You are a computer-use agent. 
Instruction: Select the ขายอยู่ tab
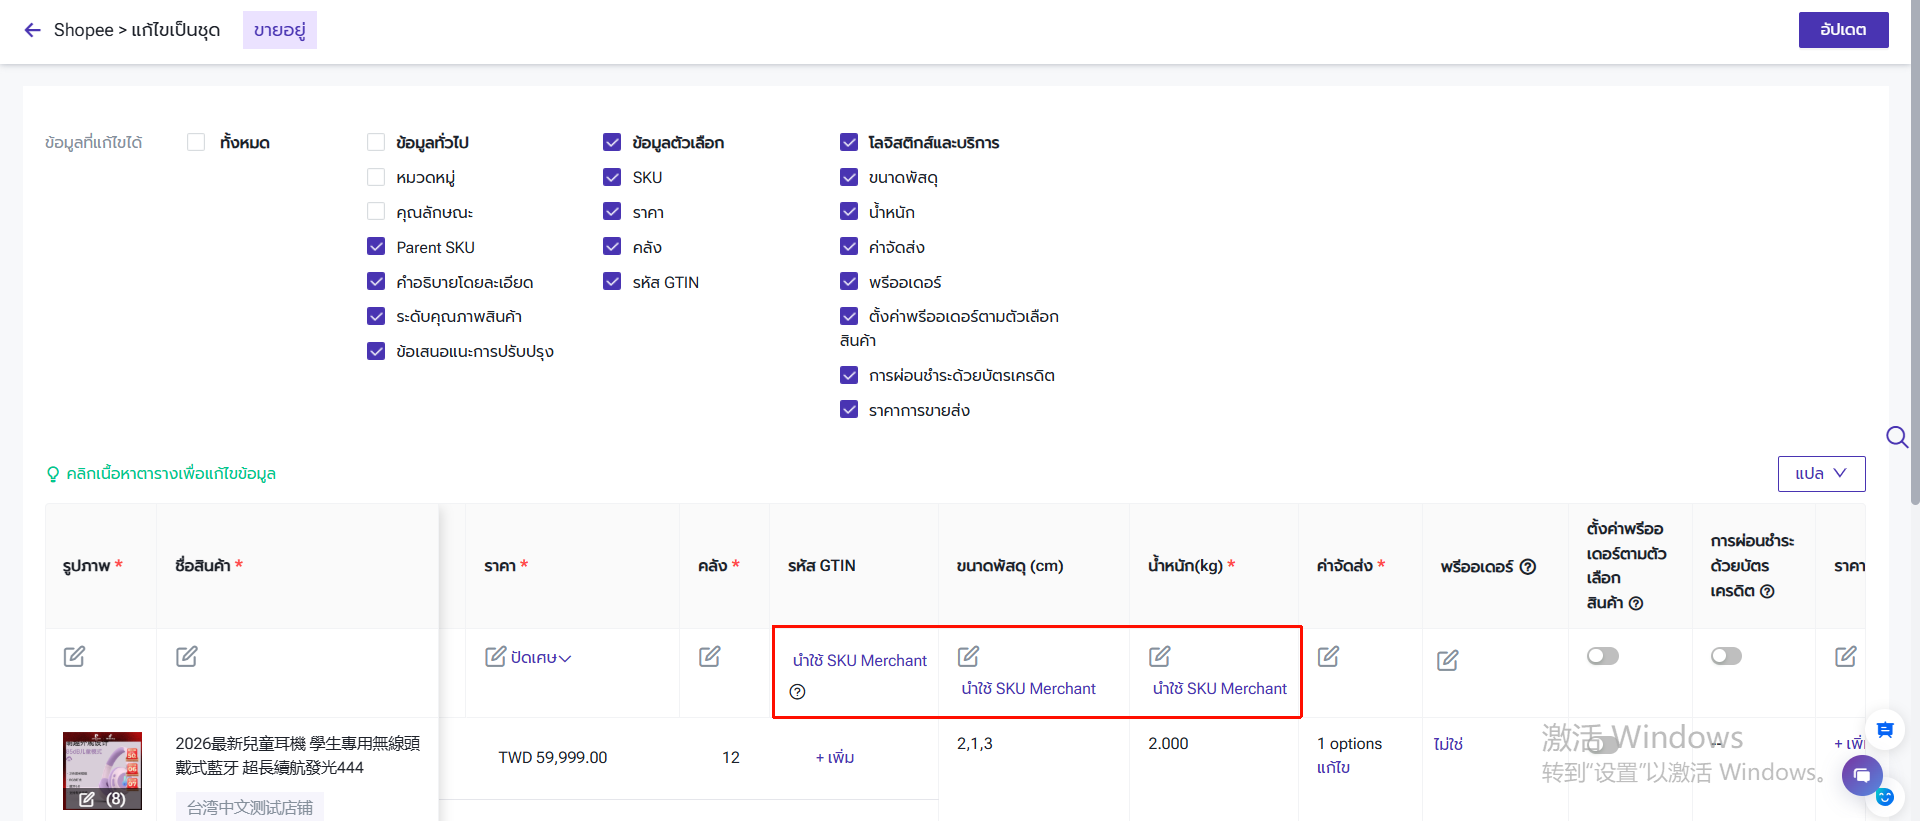coord(279,30)
